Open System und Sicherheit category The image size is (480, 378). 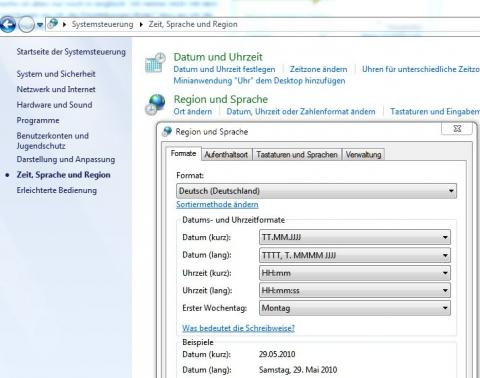click(x=56, y=74)
